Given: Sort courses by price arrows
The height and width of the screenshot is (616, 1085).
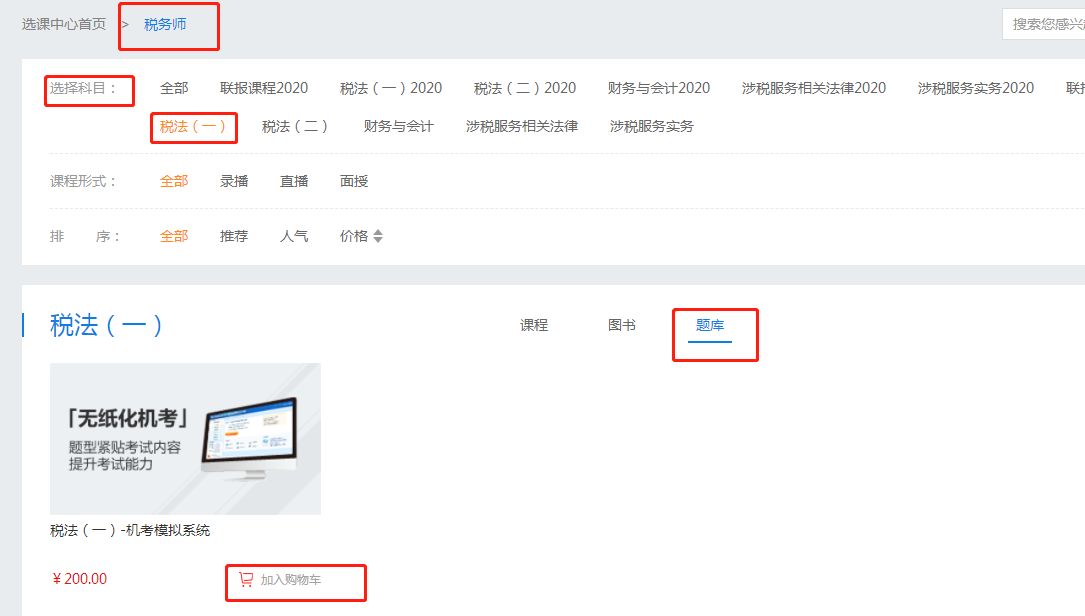Looking at the screenshot, I should pos(378,237).
